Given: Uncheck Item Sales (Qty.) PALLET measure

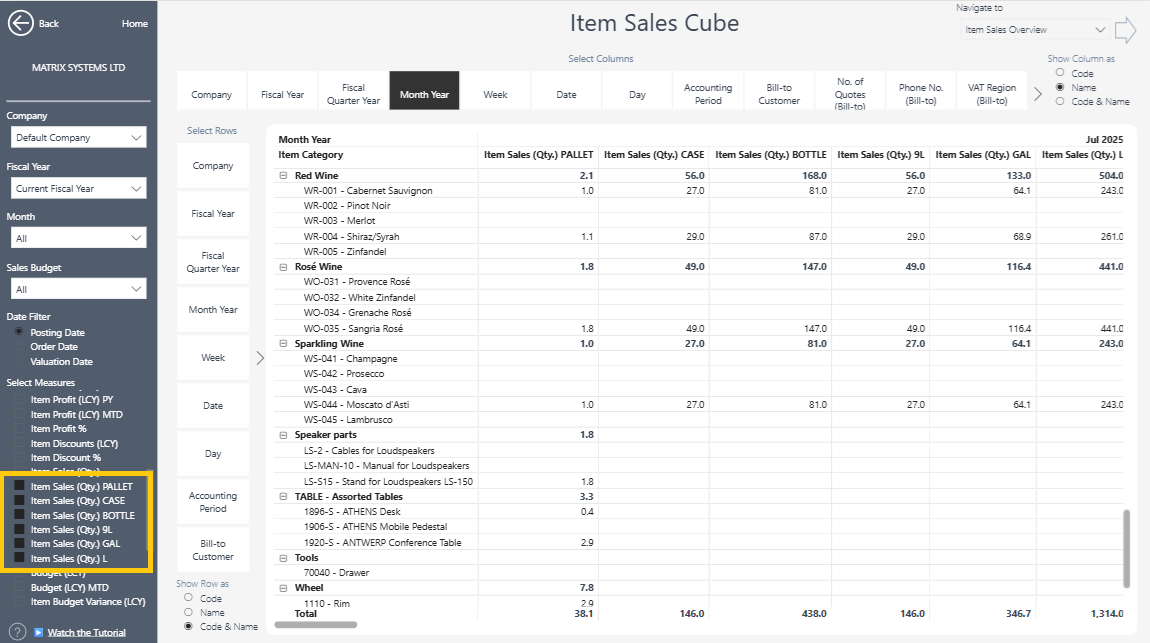Looking at the screenshot, I should click(19, 487).
